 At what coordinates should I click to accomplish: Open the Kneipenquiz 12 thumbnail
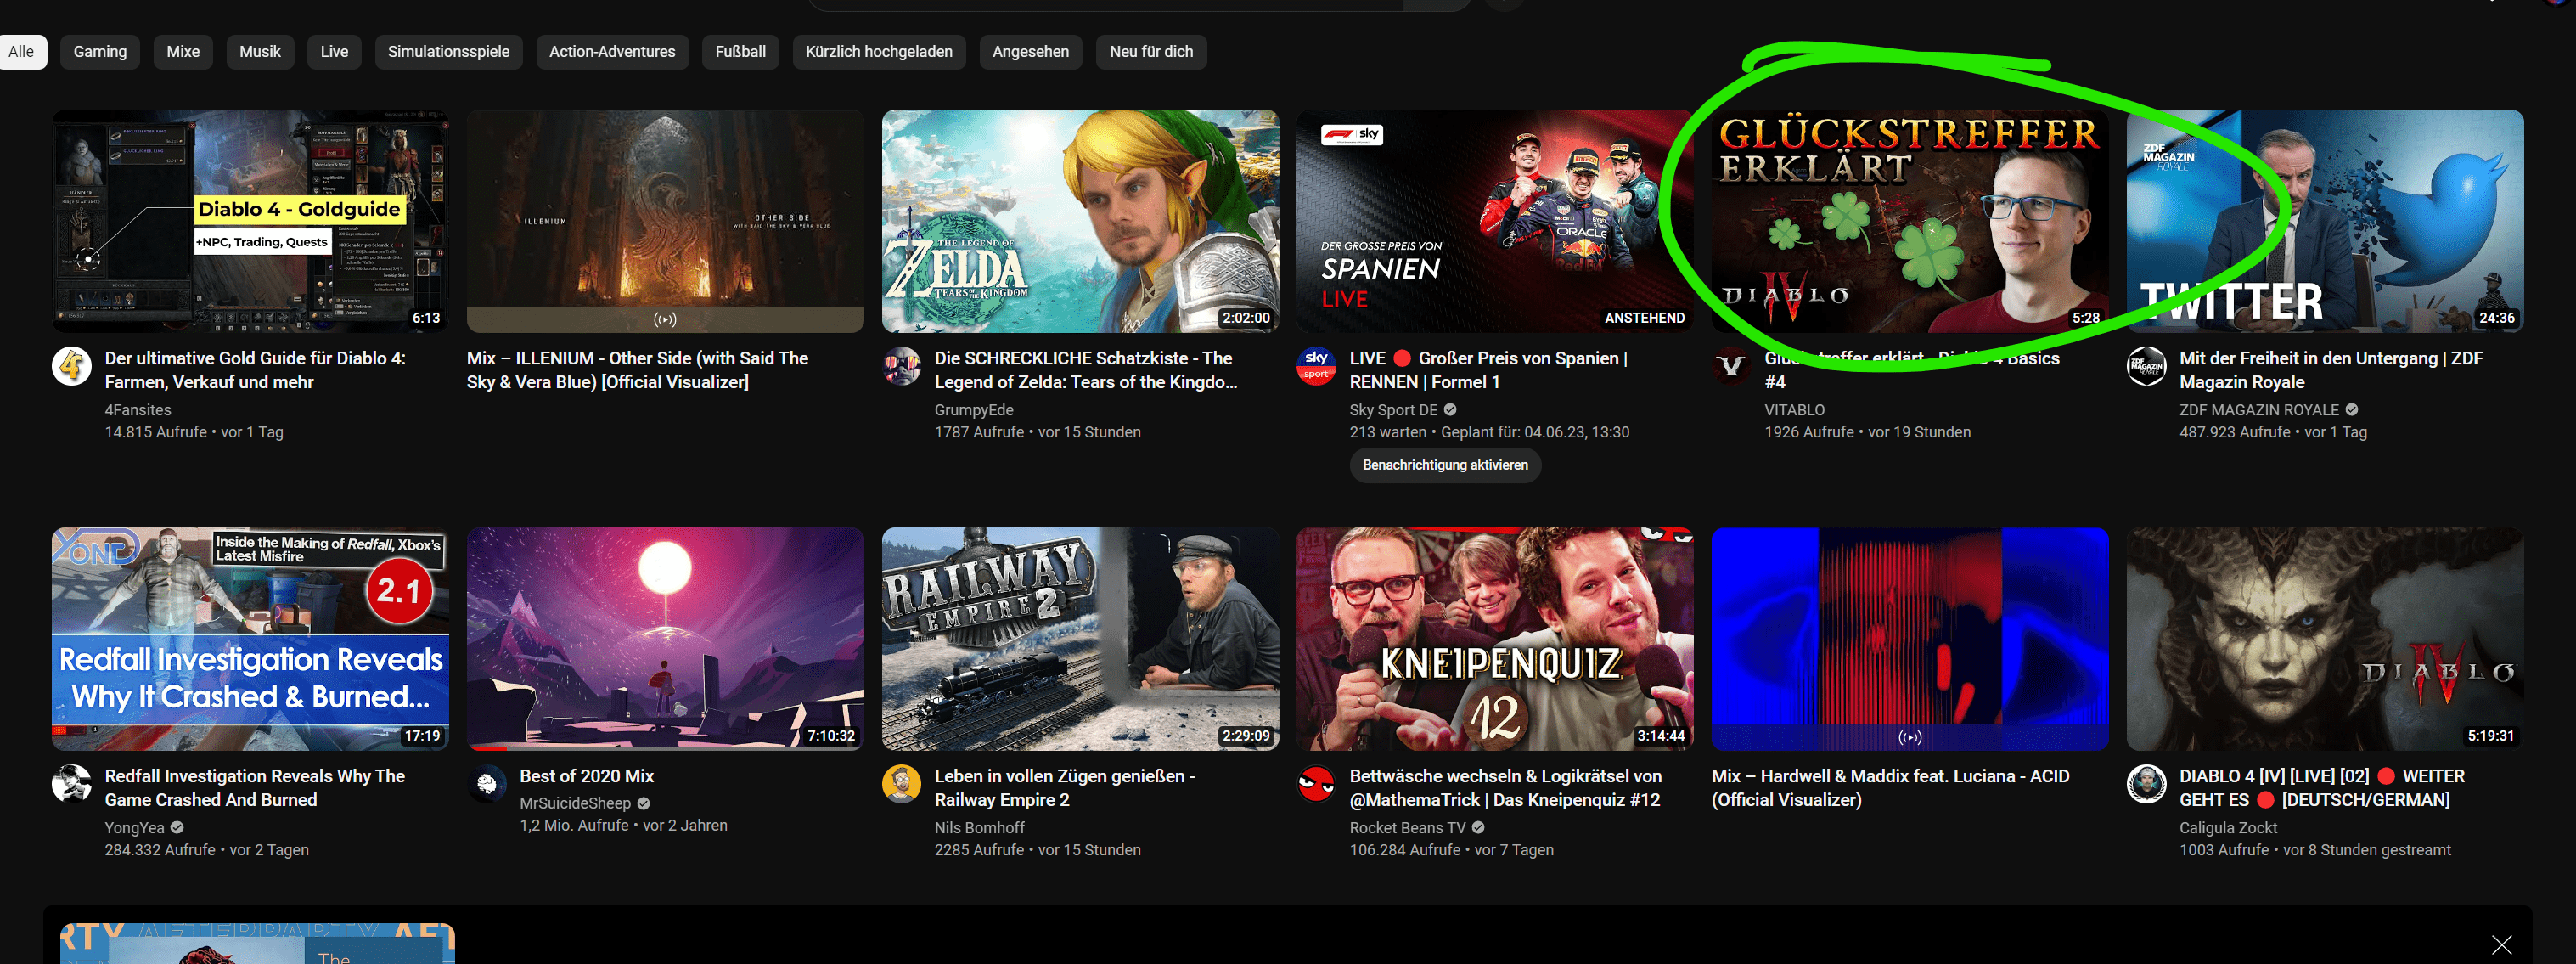pos(1495,639)
